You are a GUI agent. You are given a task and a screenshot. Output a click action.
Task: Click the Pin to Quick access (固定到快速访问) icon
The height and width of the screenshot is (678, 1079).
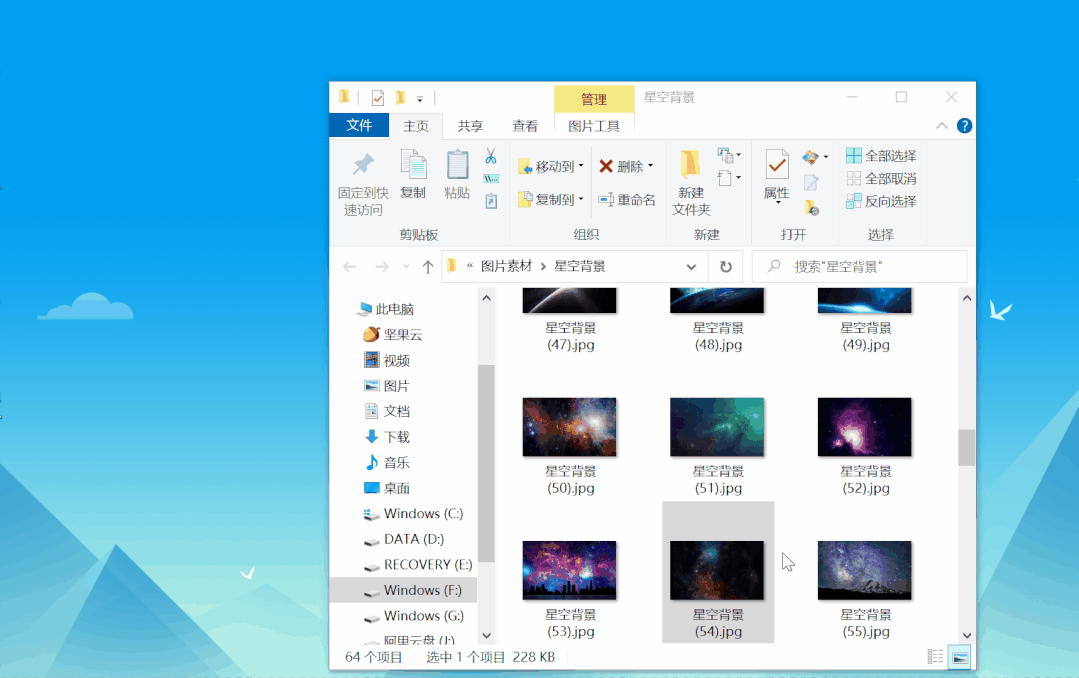(363, 165)
